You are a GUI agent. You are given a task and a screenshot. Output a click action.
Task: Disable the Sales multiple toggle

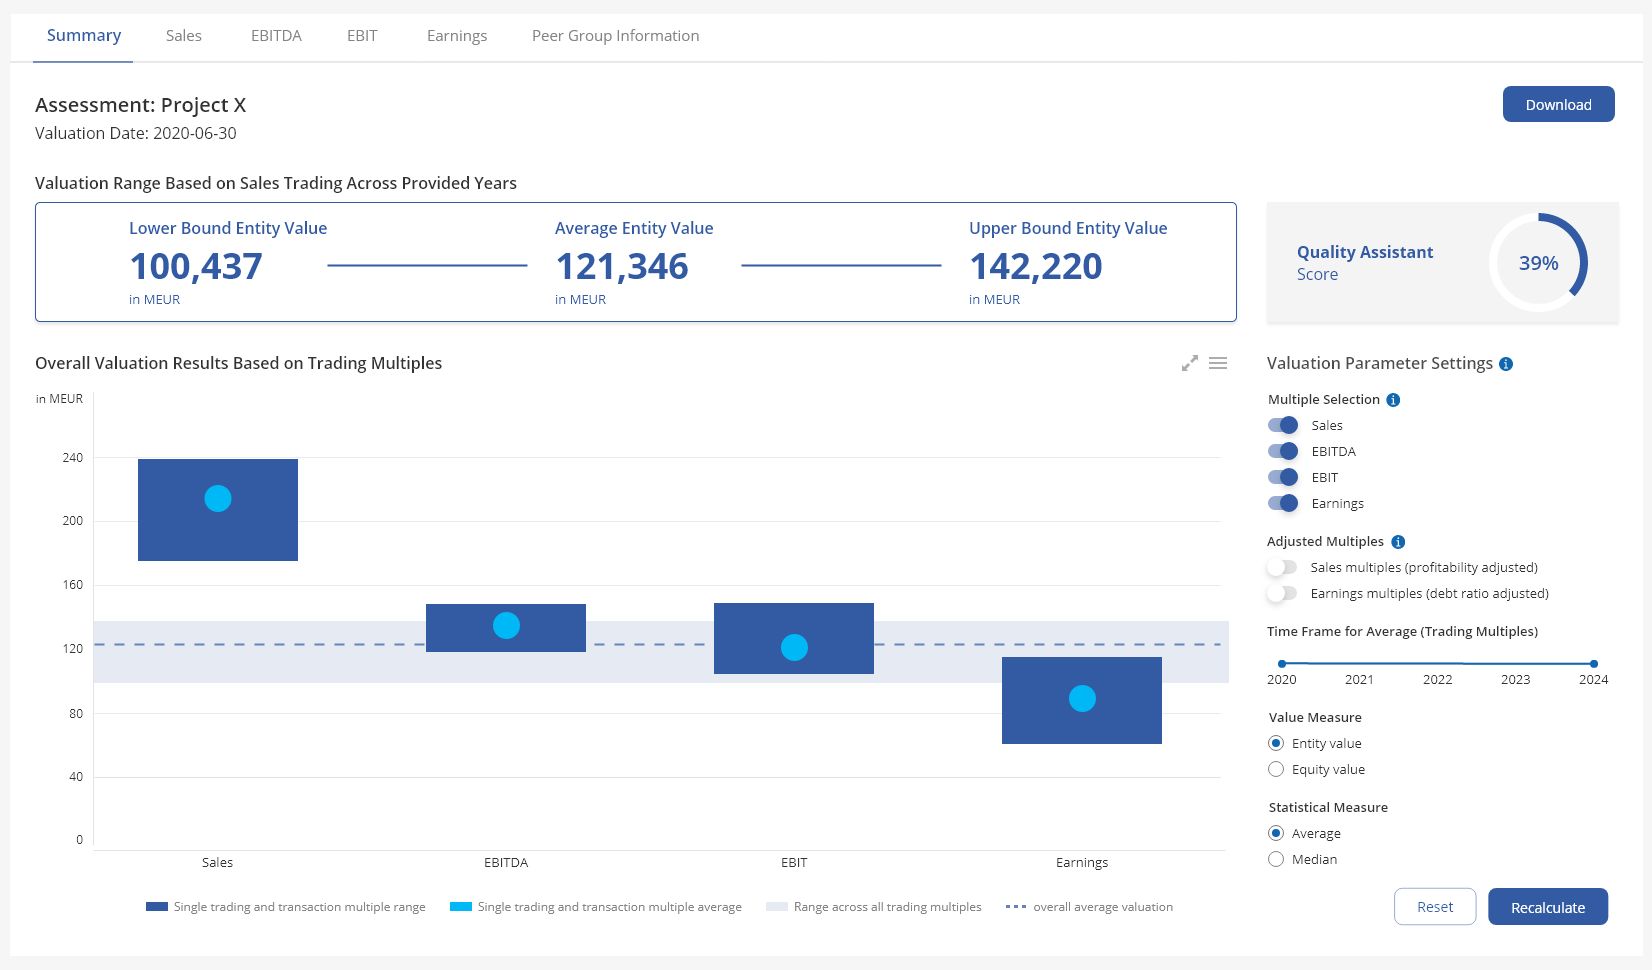(x=1283, y=425)
